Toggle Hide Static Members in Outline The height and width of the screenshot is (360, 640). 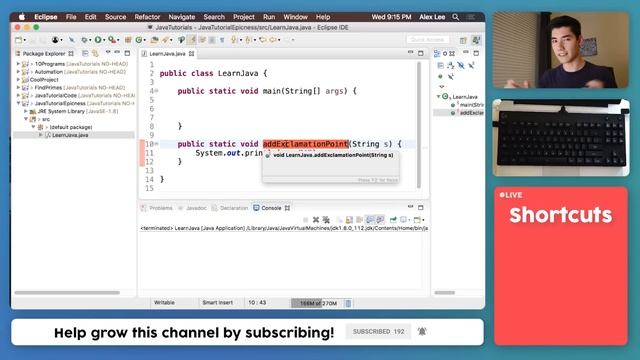pyautogui.click(x=471, y=65)
